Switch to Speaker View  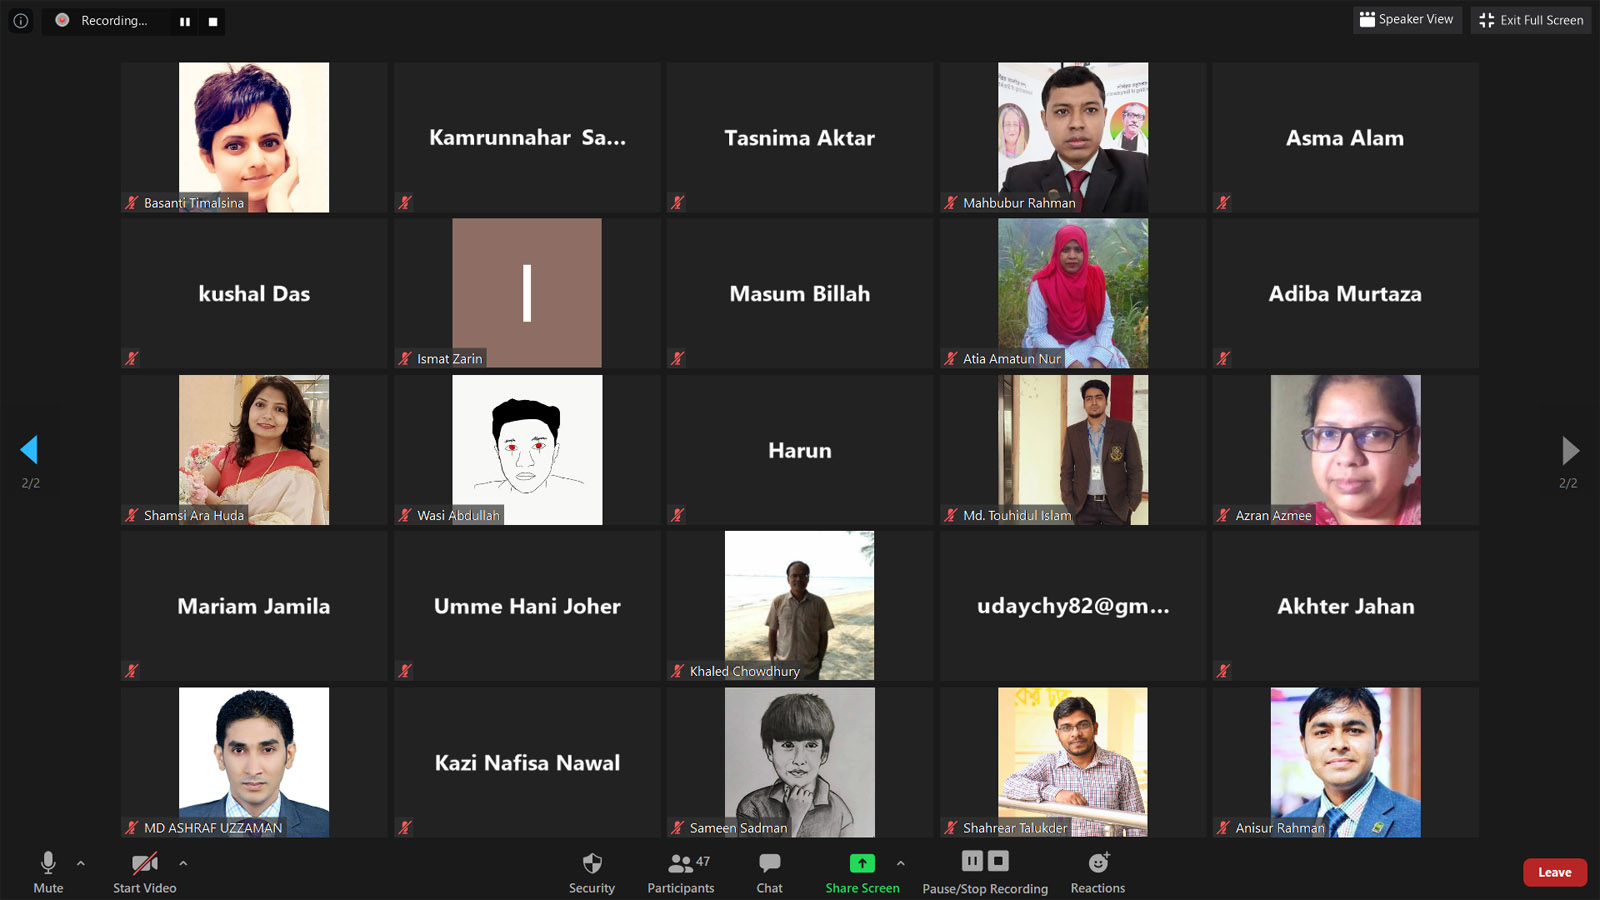click(1407, 19)
